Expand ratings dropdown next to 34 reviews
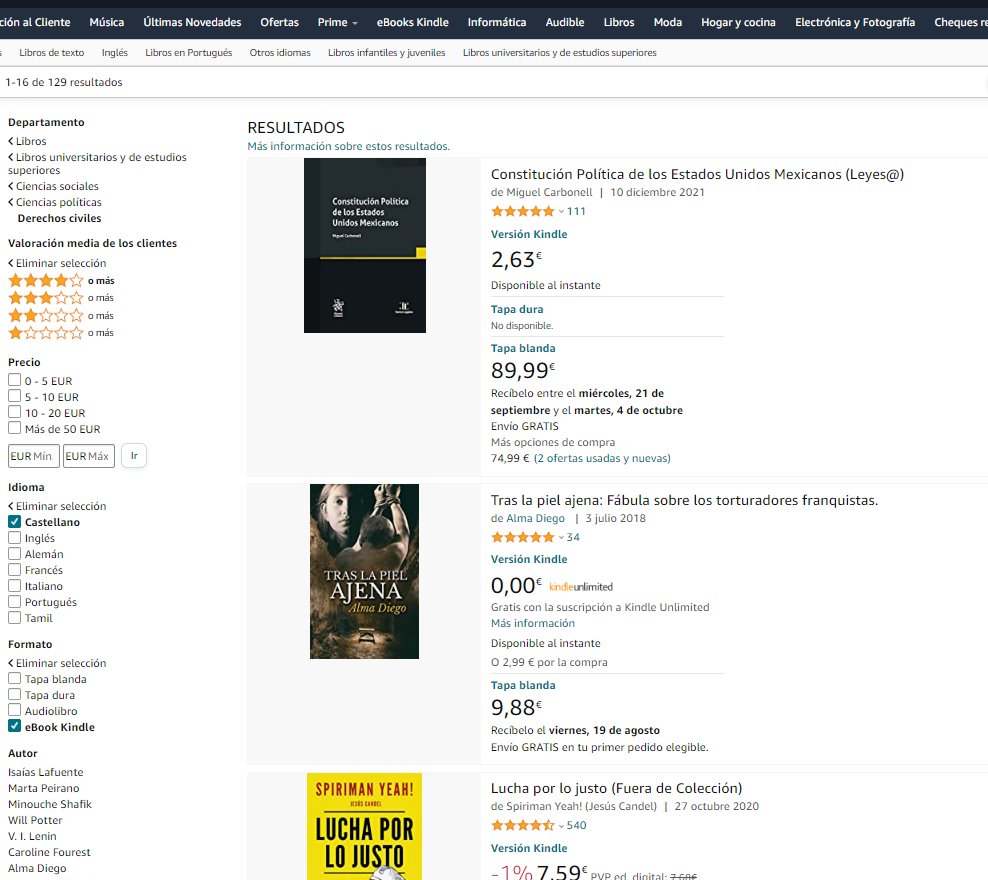 coord(561,538)
